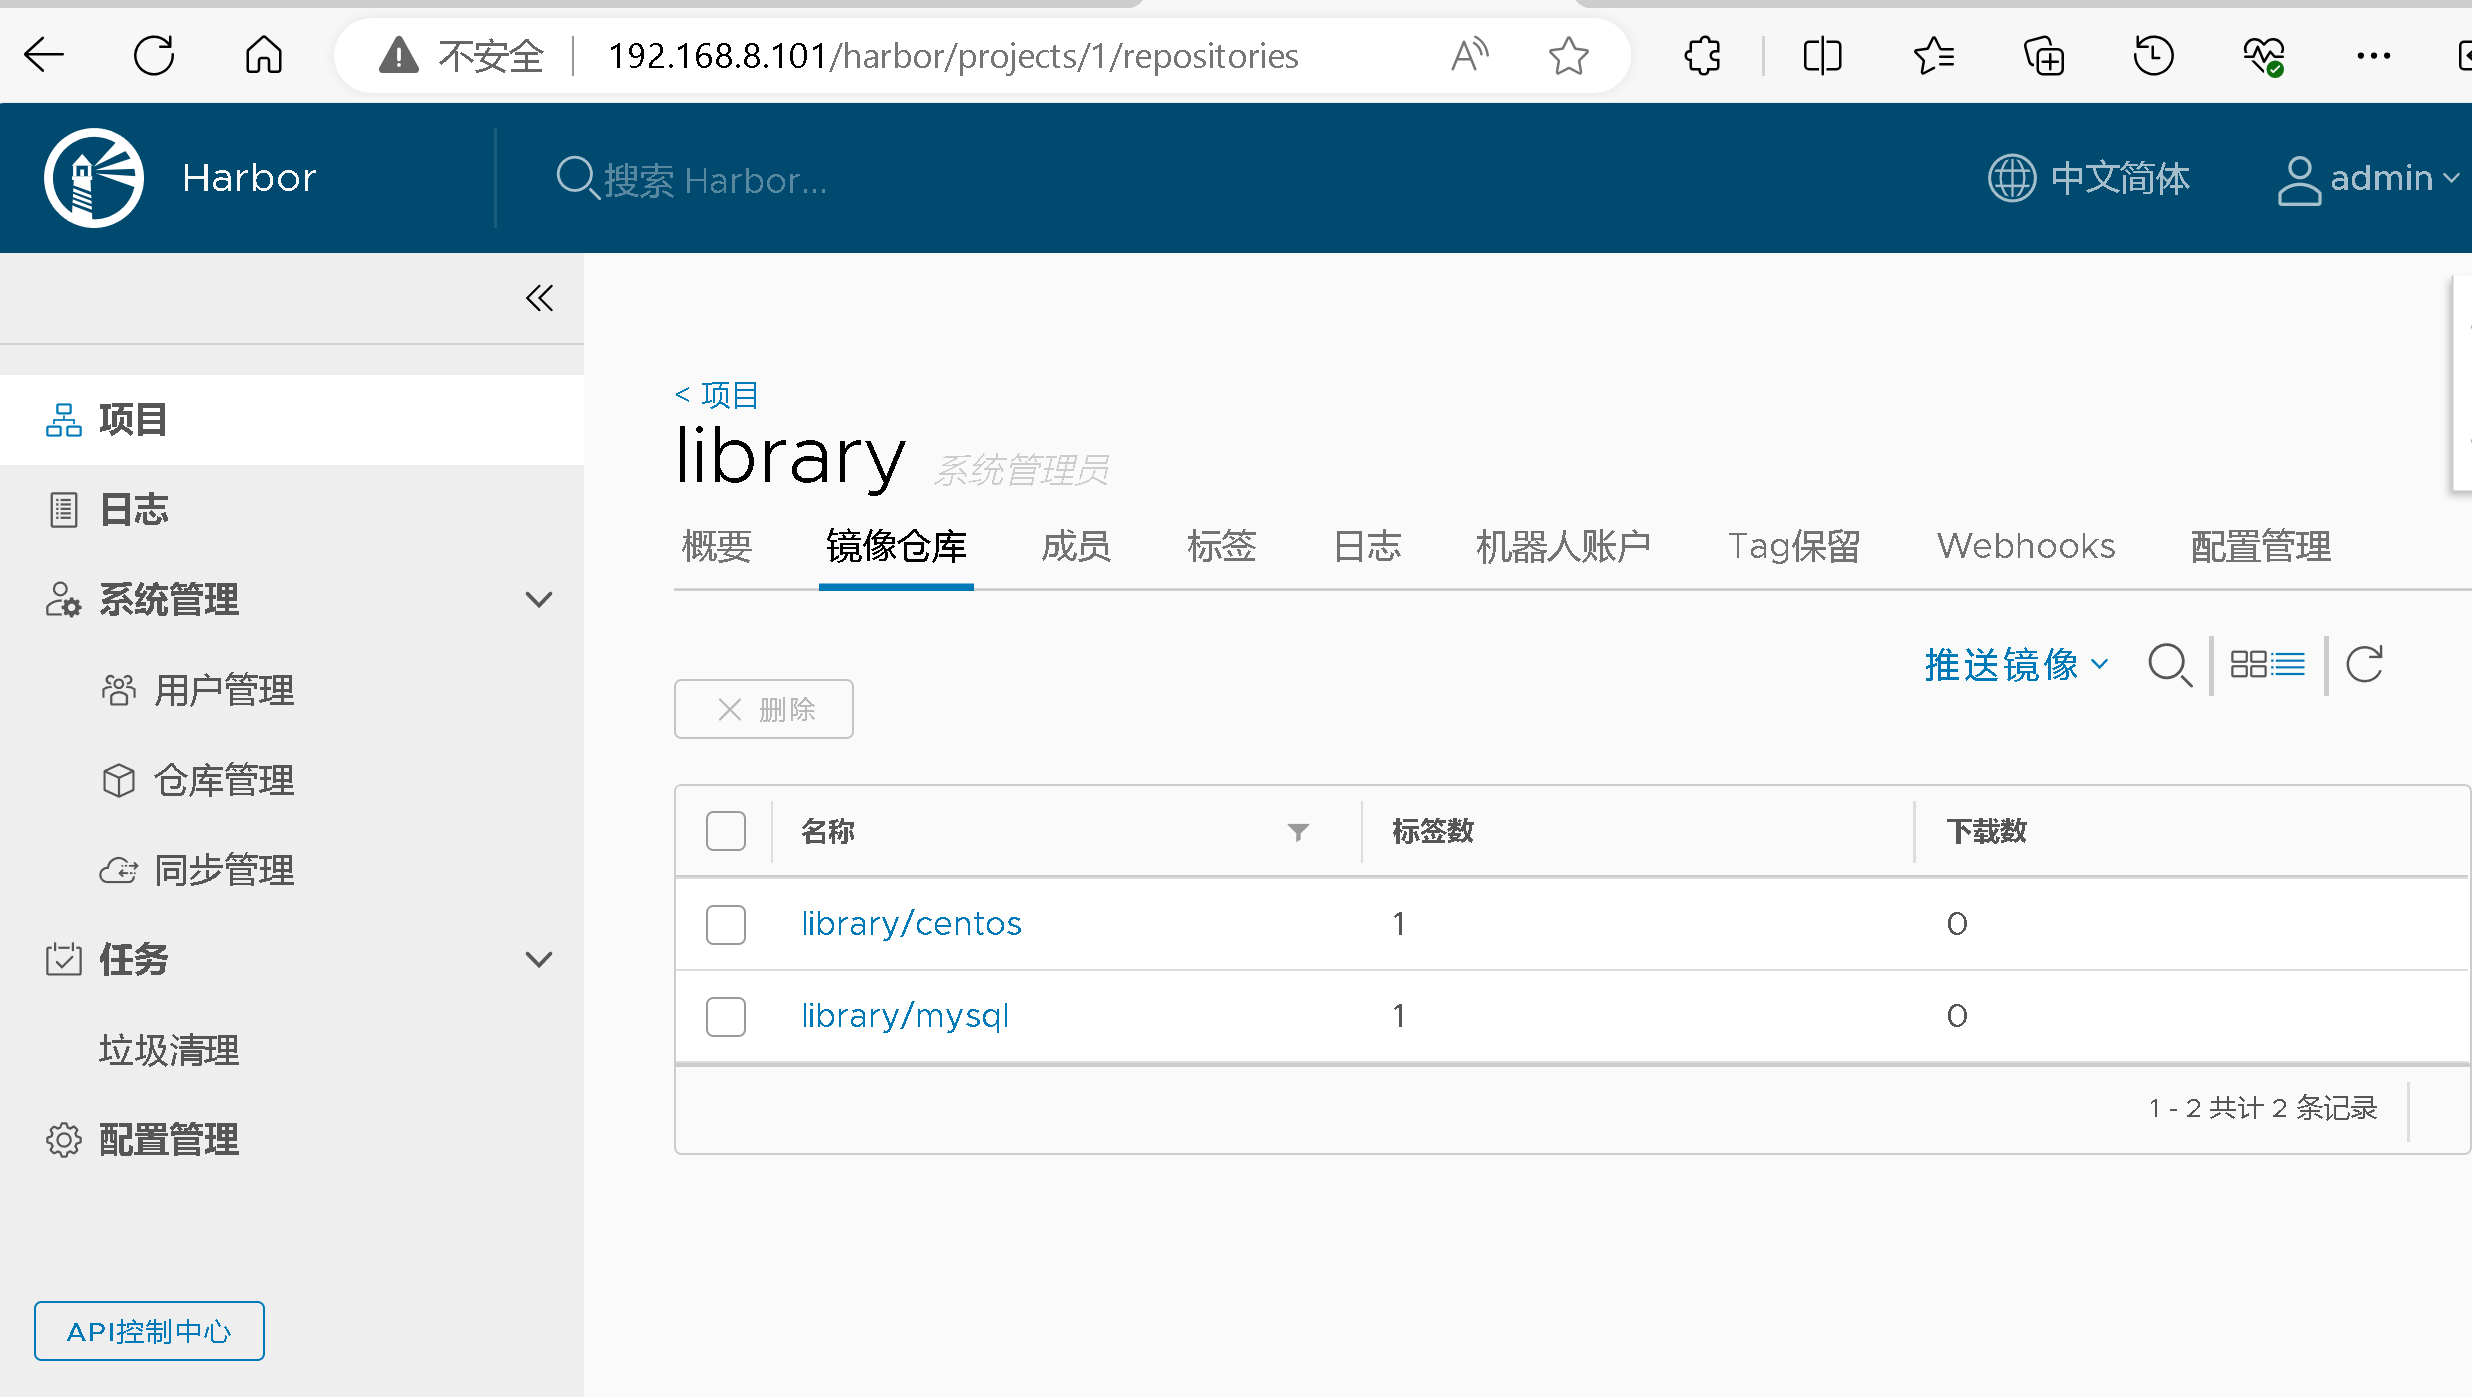Switch to card view icon

2248,664
